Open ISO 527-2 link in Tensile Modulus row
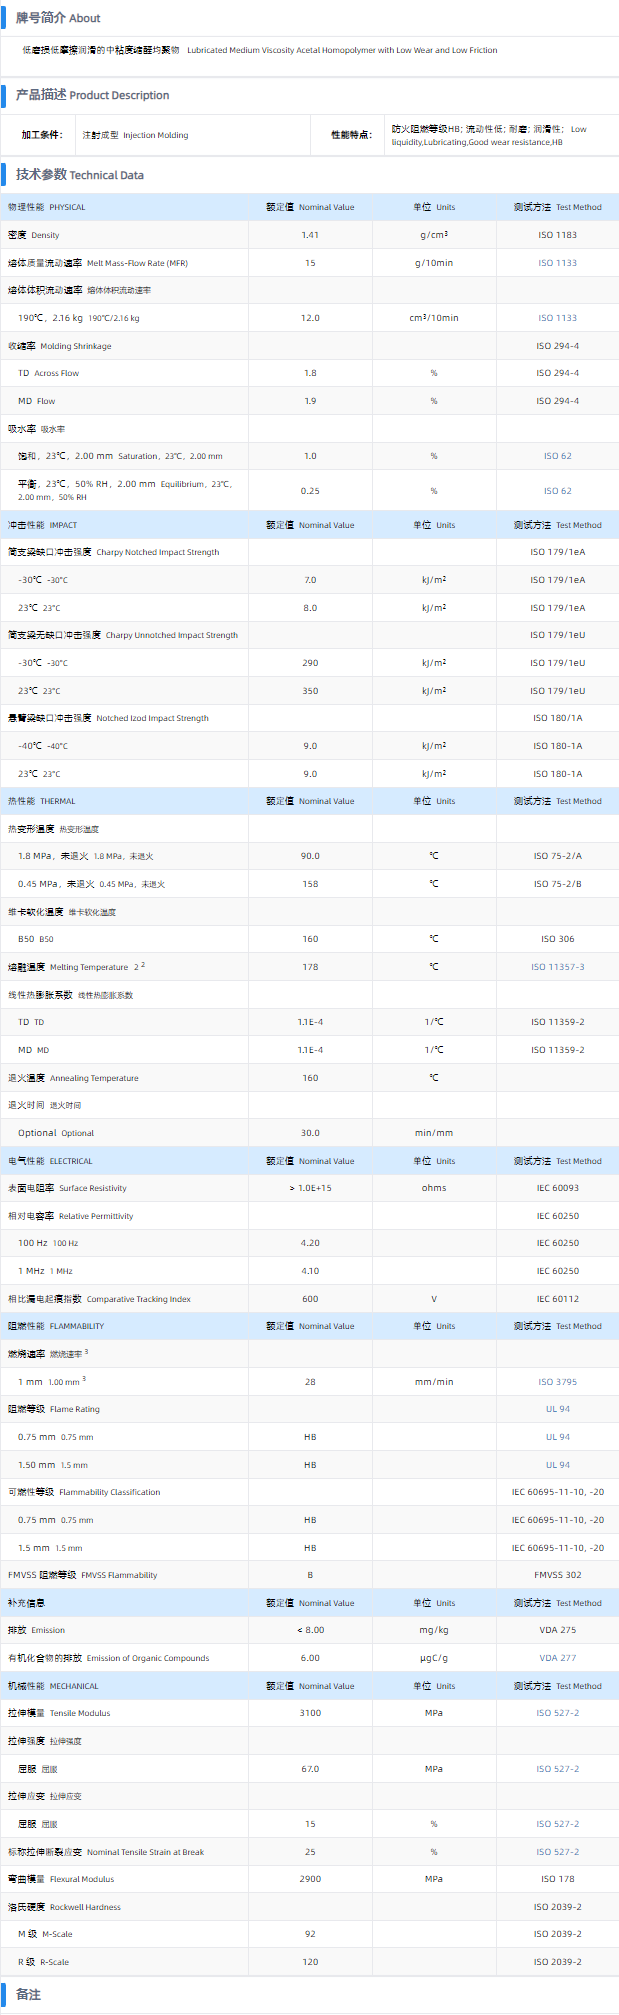 pos(557,1713)
